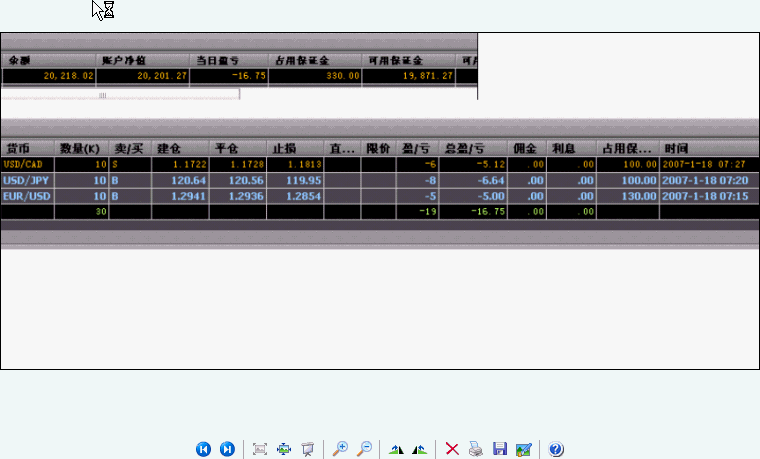Click USD/JPY close price 120.56

coord(246,180)
